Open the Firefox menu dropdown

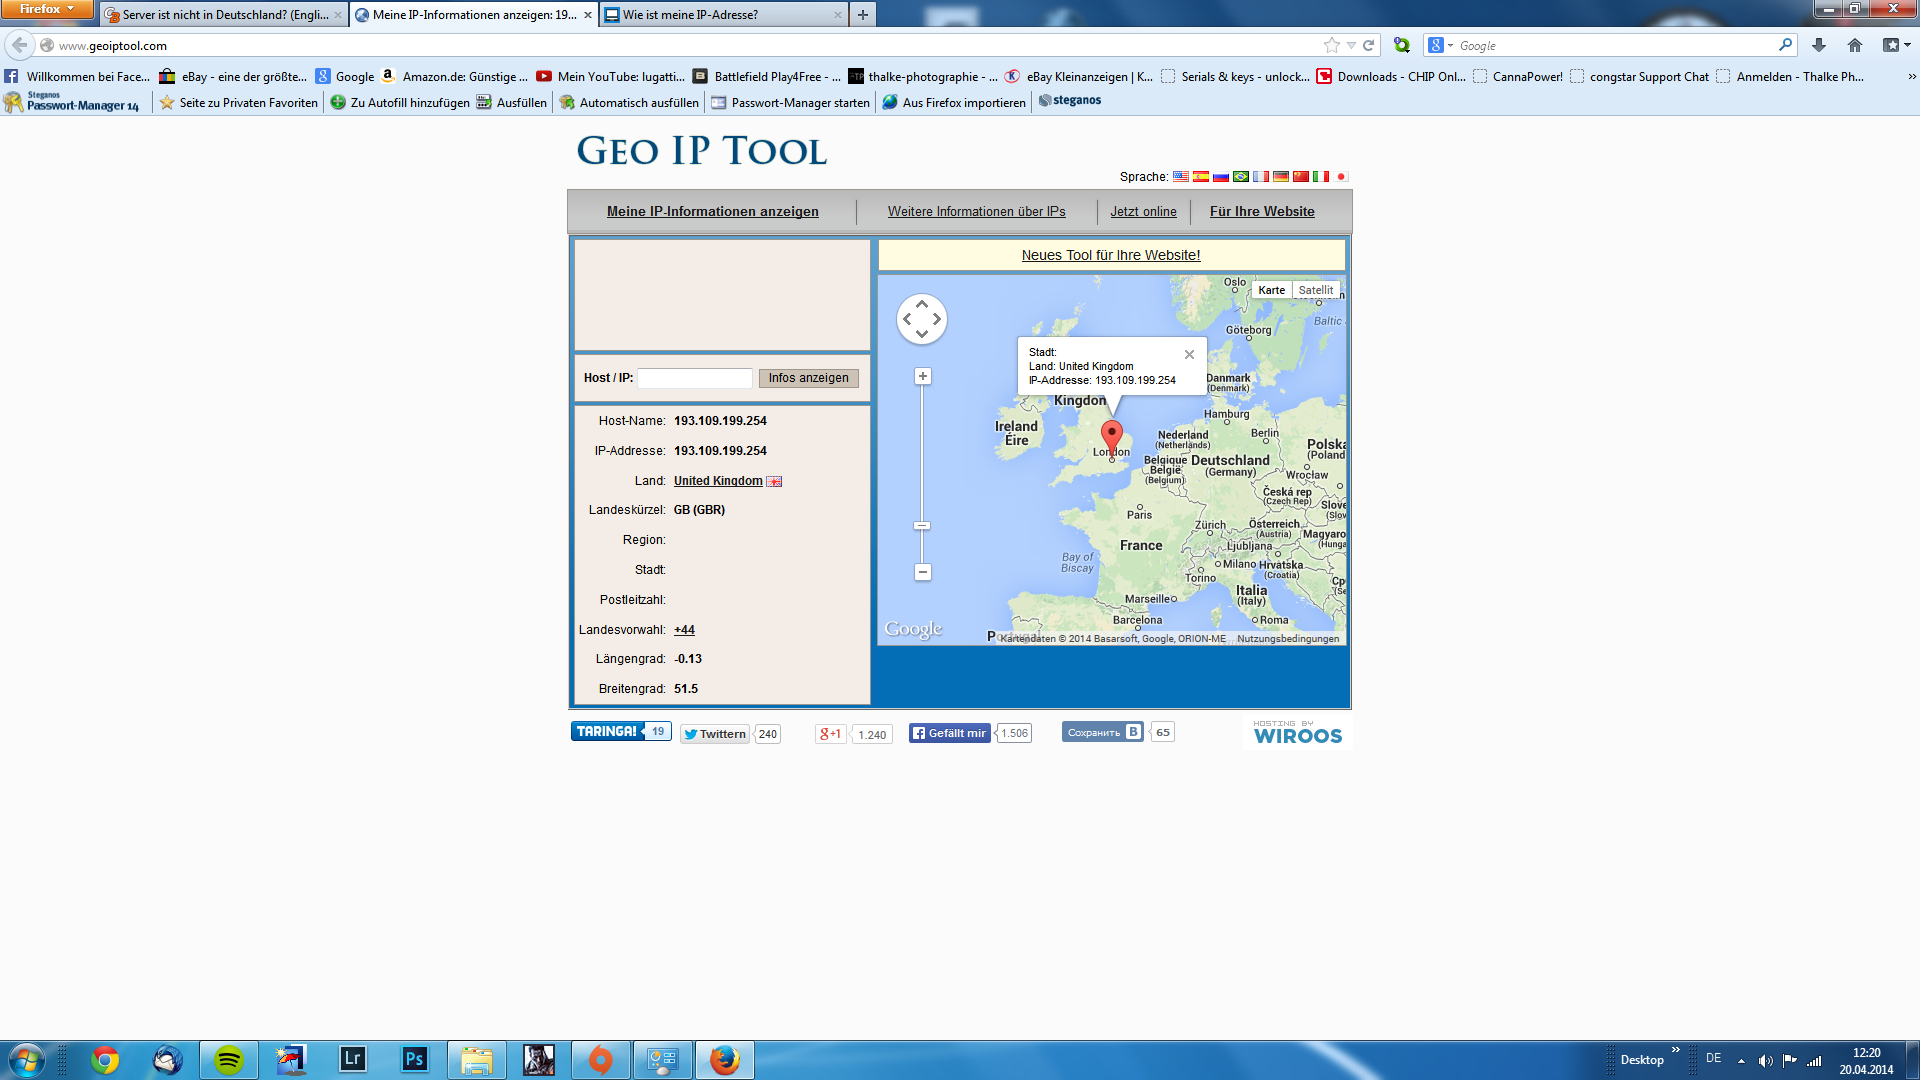pyautogui.click(x=47, y=9)
